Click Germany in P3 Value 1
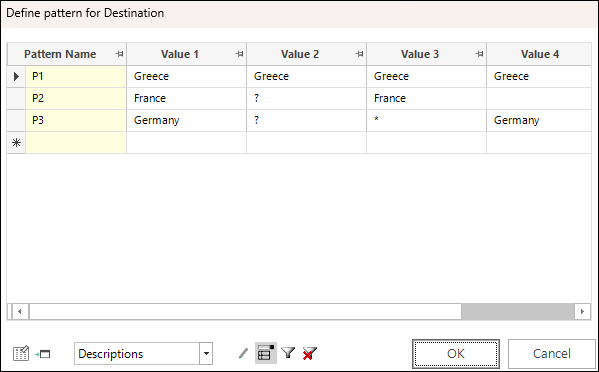This screenshot has width=599, height=372. point(187,121)
